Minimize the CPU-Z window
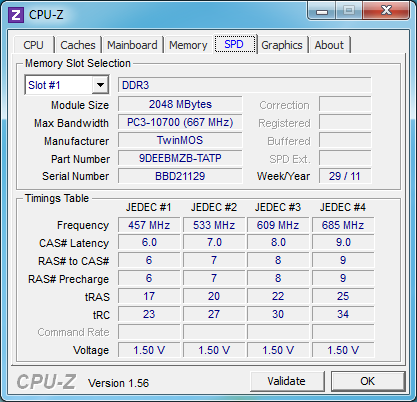 [x=321, y=11]
